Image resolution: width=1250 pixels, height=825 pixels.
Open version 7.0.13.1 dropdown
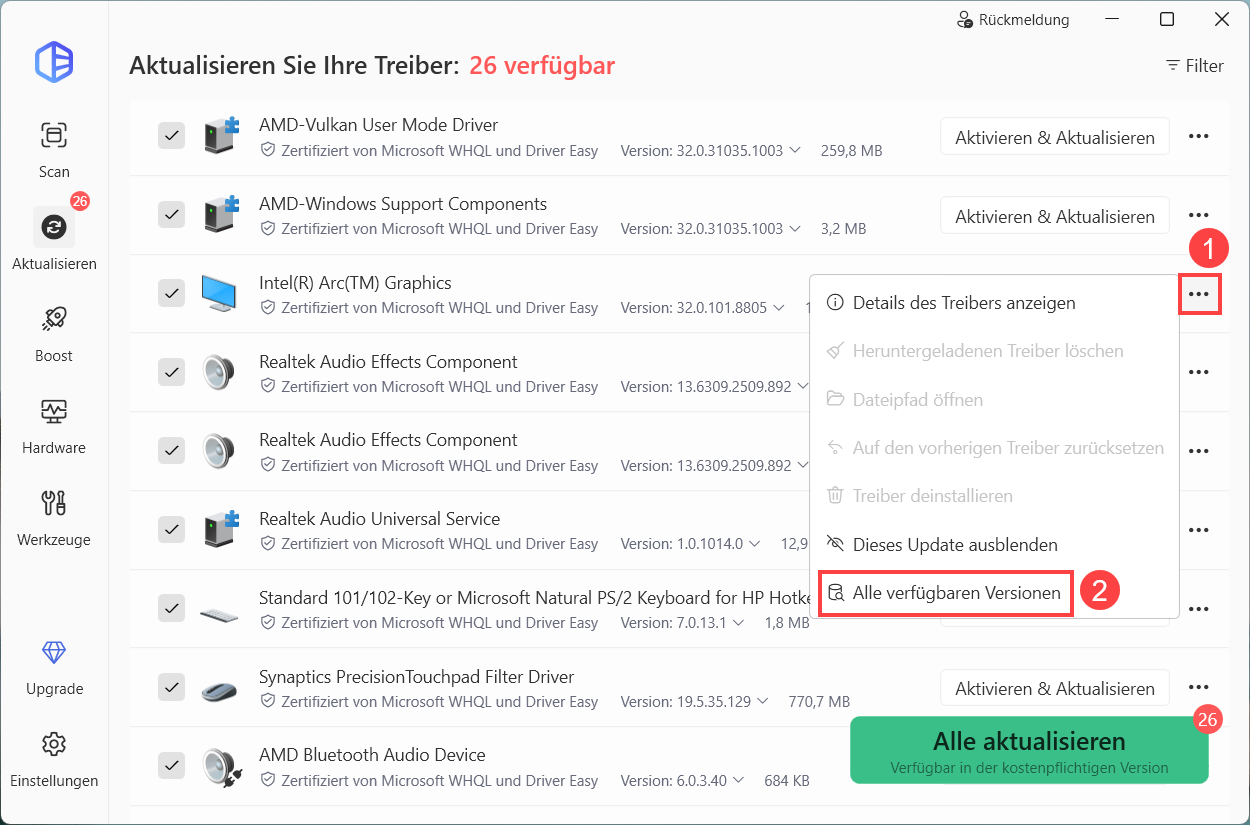tap(738, 623)
